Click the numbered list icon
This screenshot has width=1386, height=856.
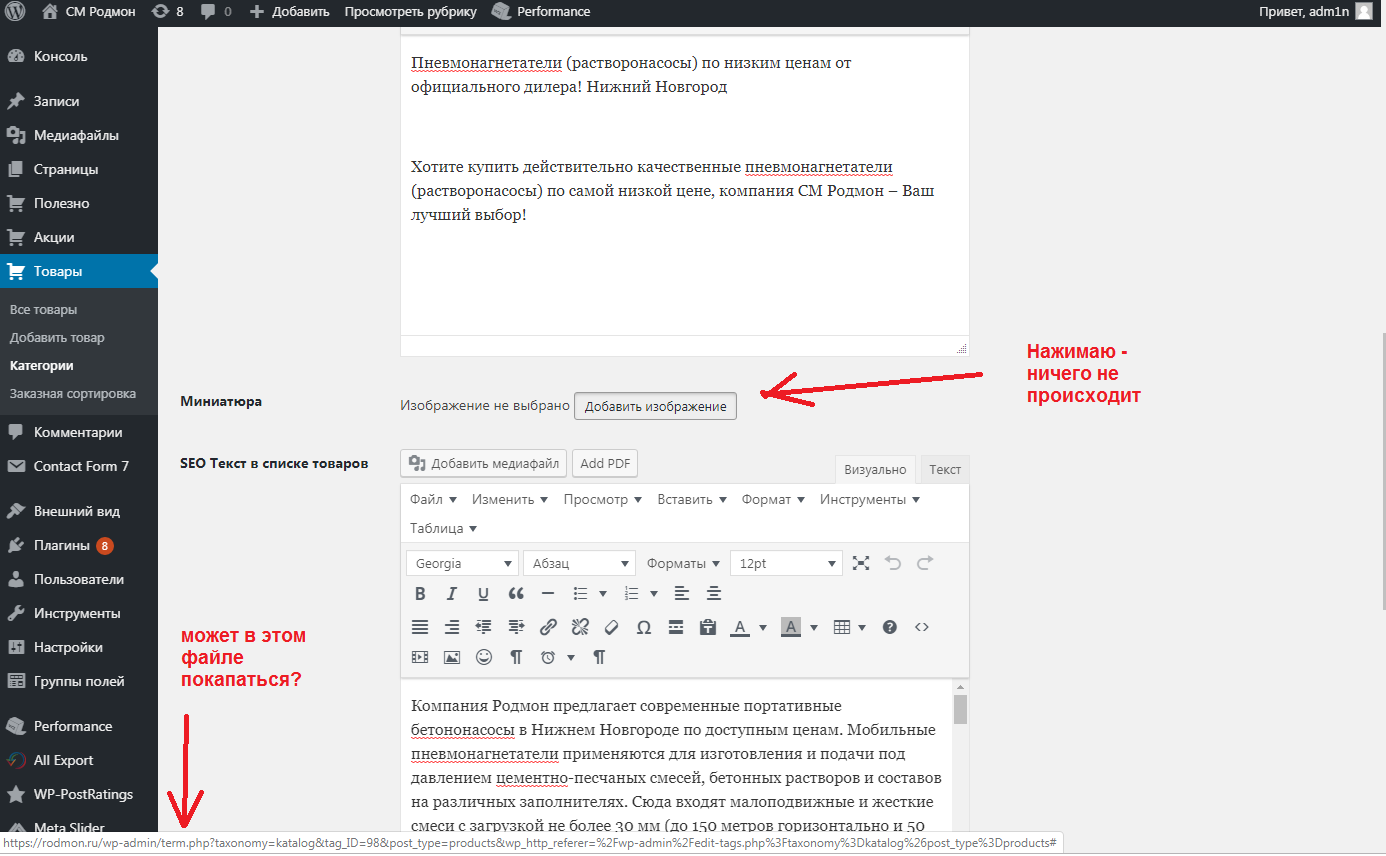[631, 593]
